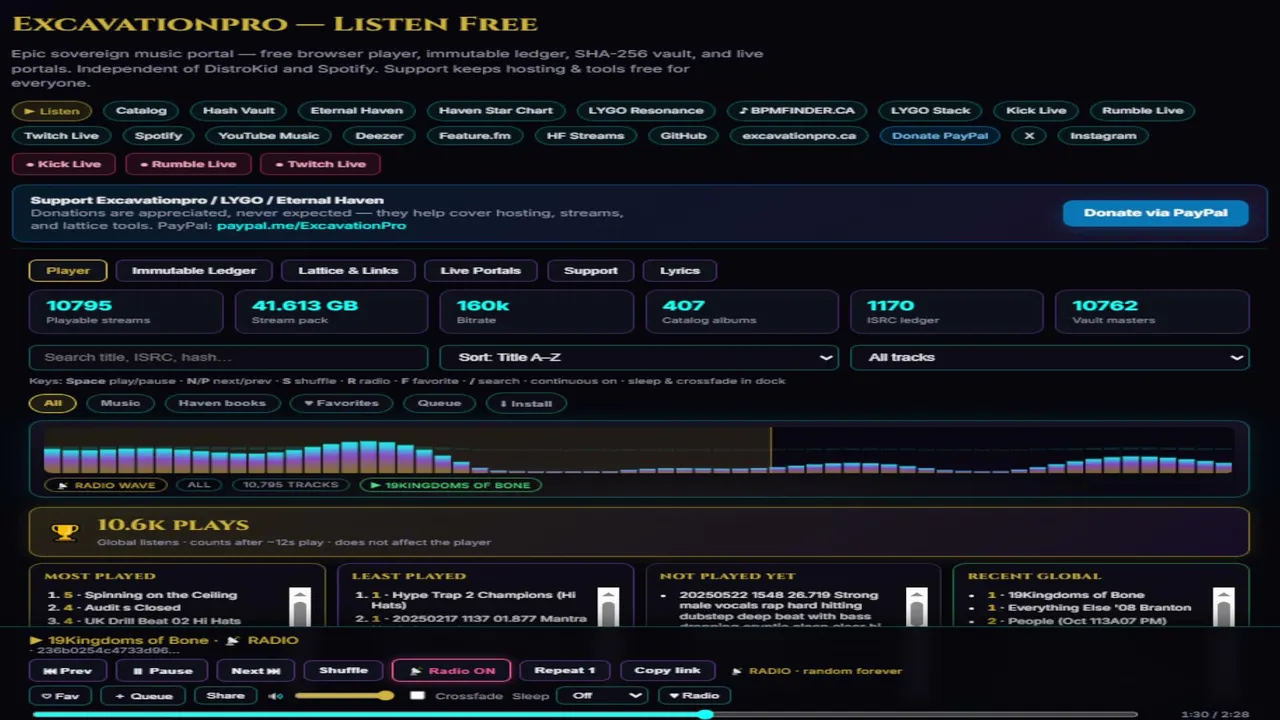The height and width of the screenshot is (720, 1280).
Task: Select the Music filter chip
Action: tap(120, 404)
